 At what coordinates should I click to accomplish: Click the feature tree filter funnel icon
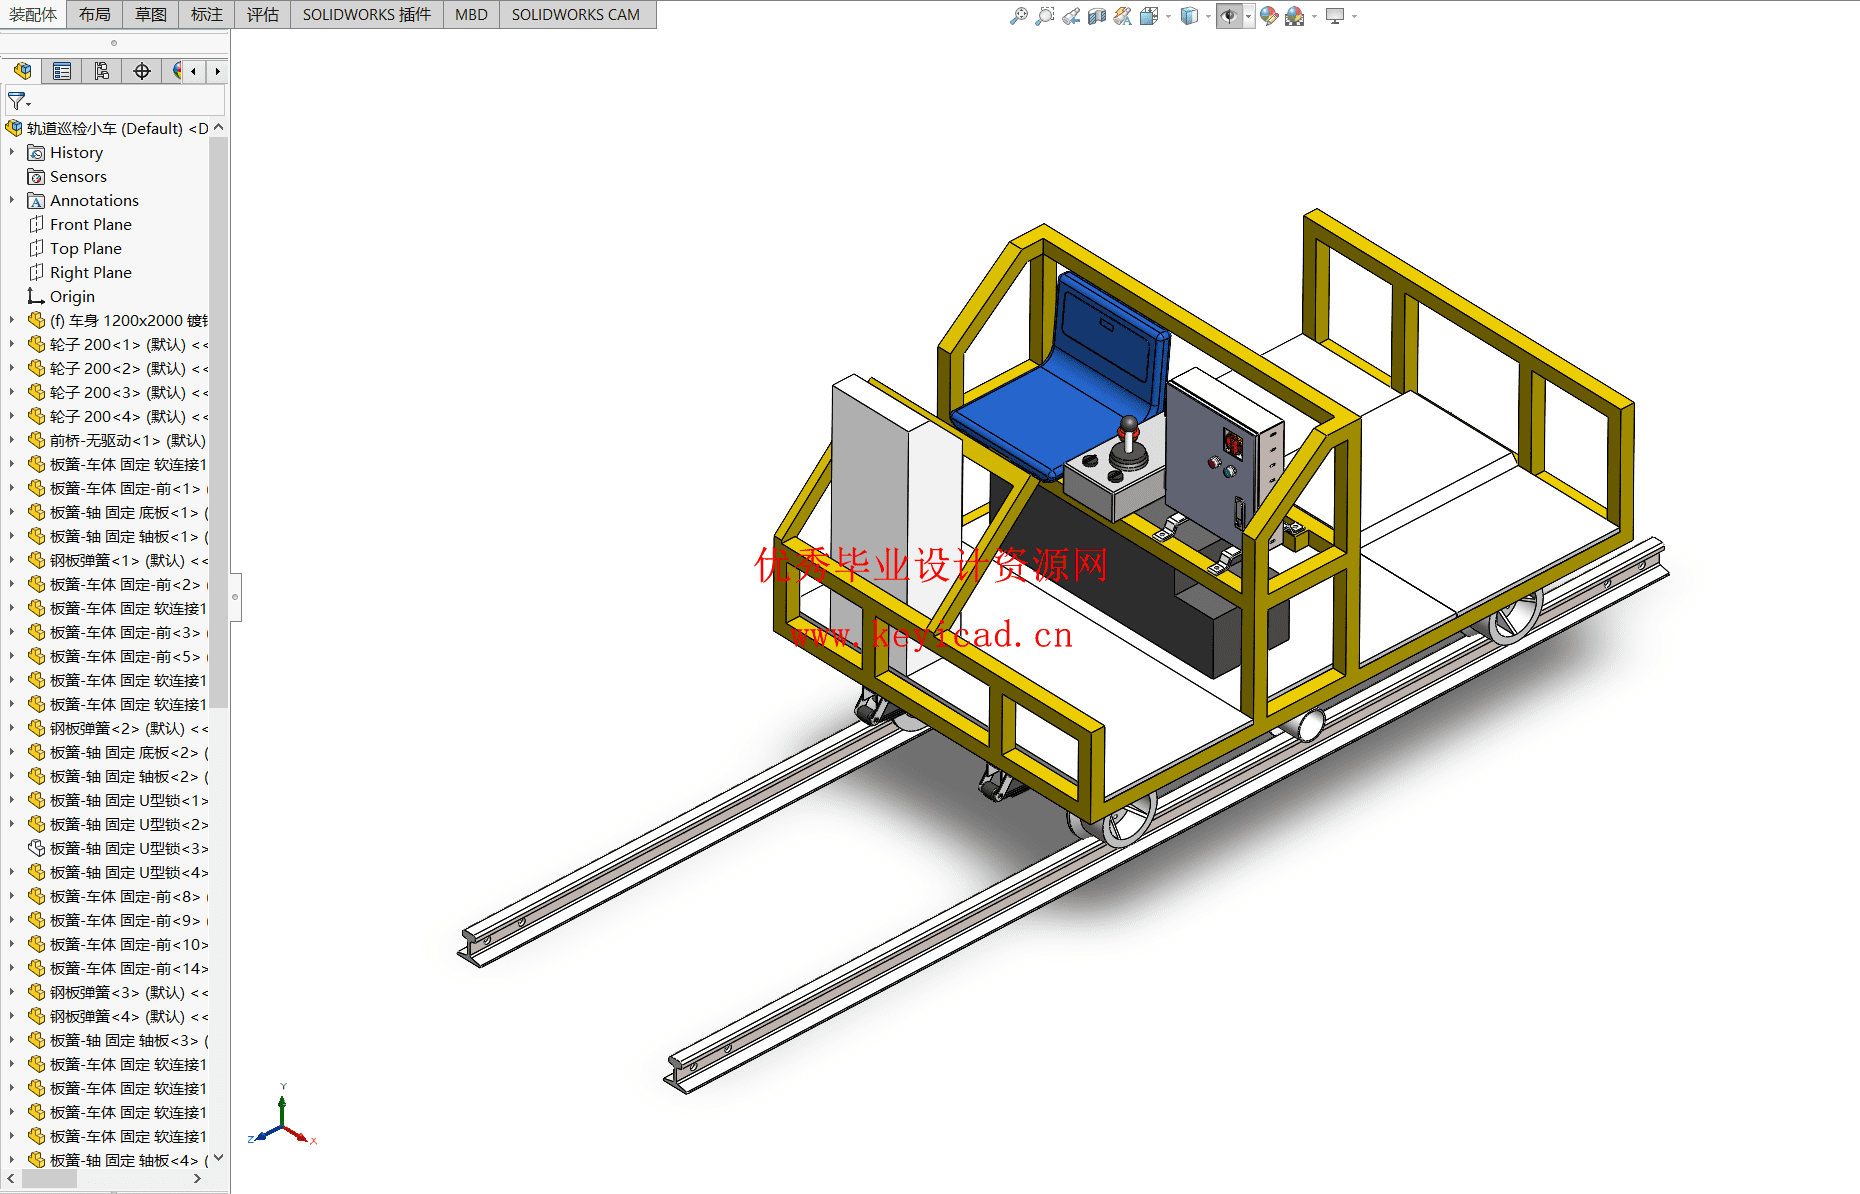click(18, 101)
